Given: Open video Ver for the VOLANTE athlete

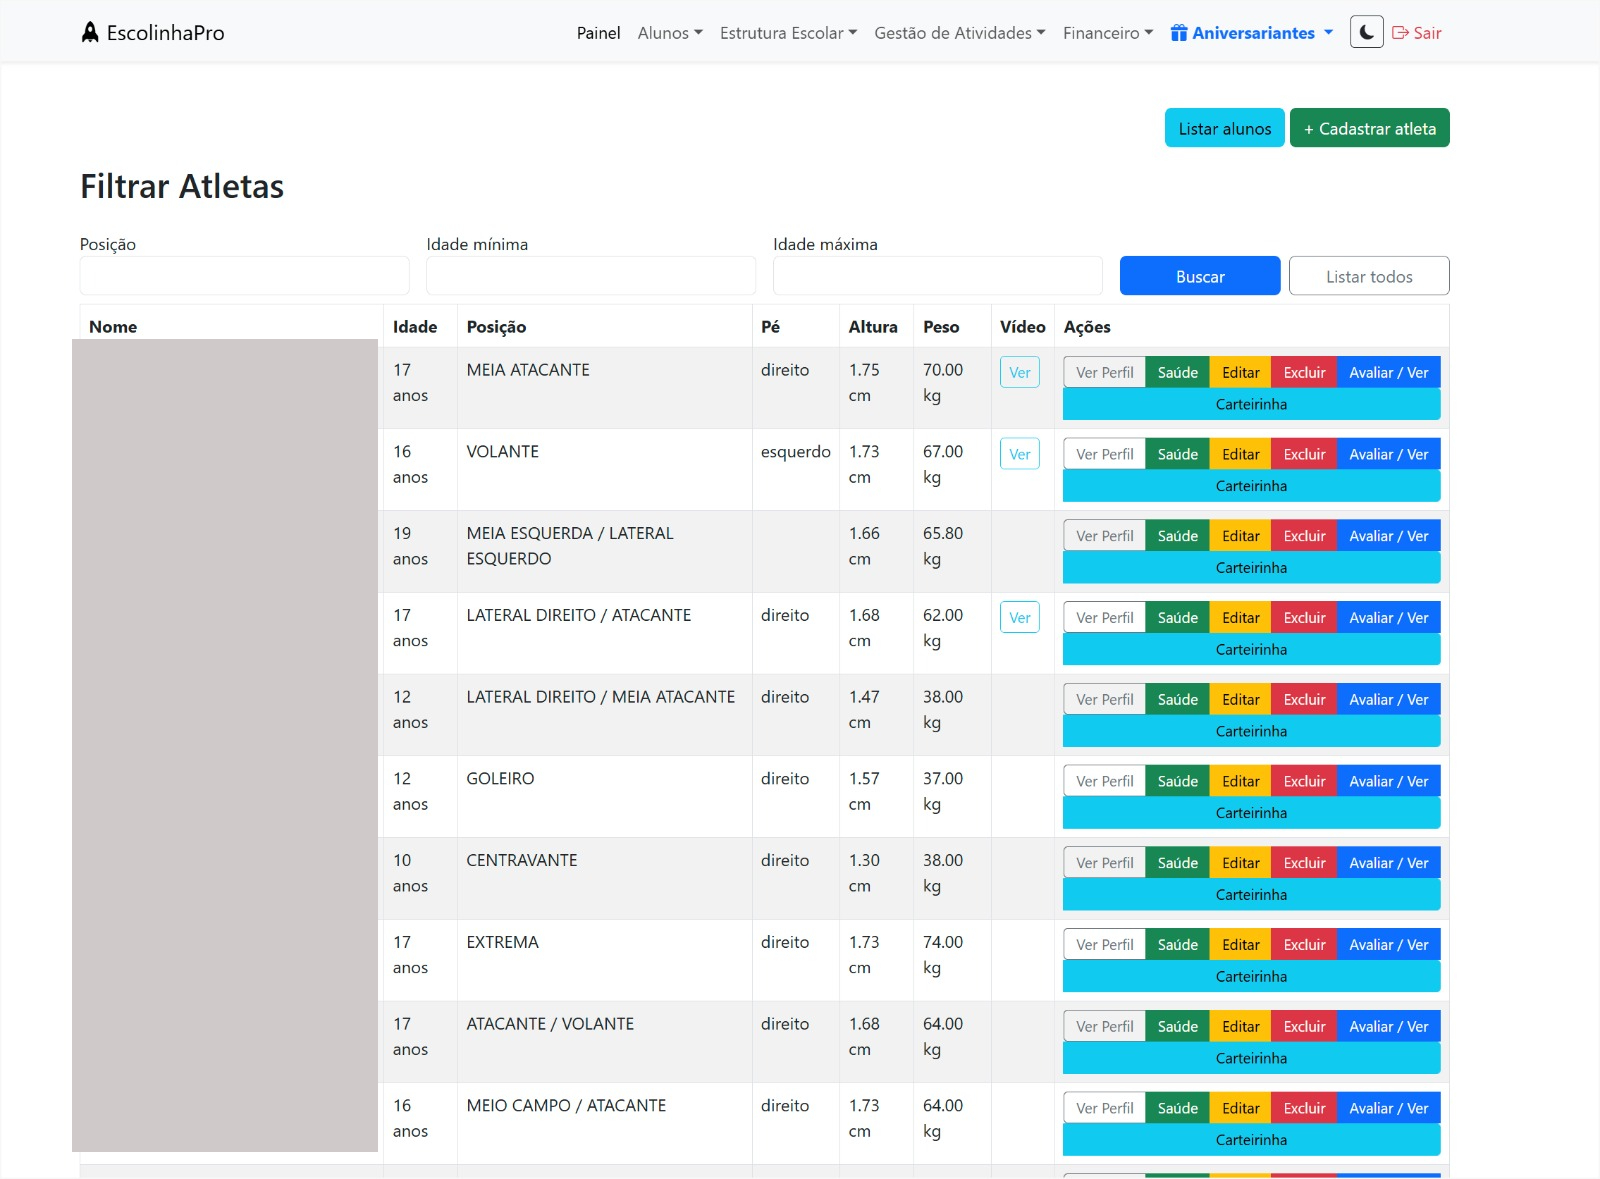Looking at the screenshot, I should (1019, 454).
